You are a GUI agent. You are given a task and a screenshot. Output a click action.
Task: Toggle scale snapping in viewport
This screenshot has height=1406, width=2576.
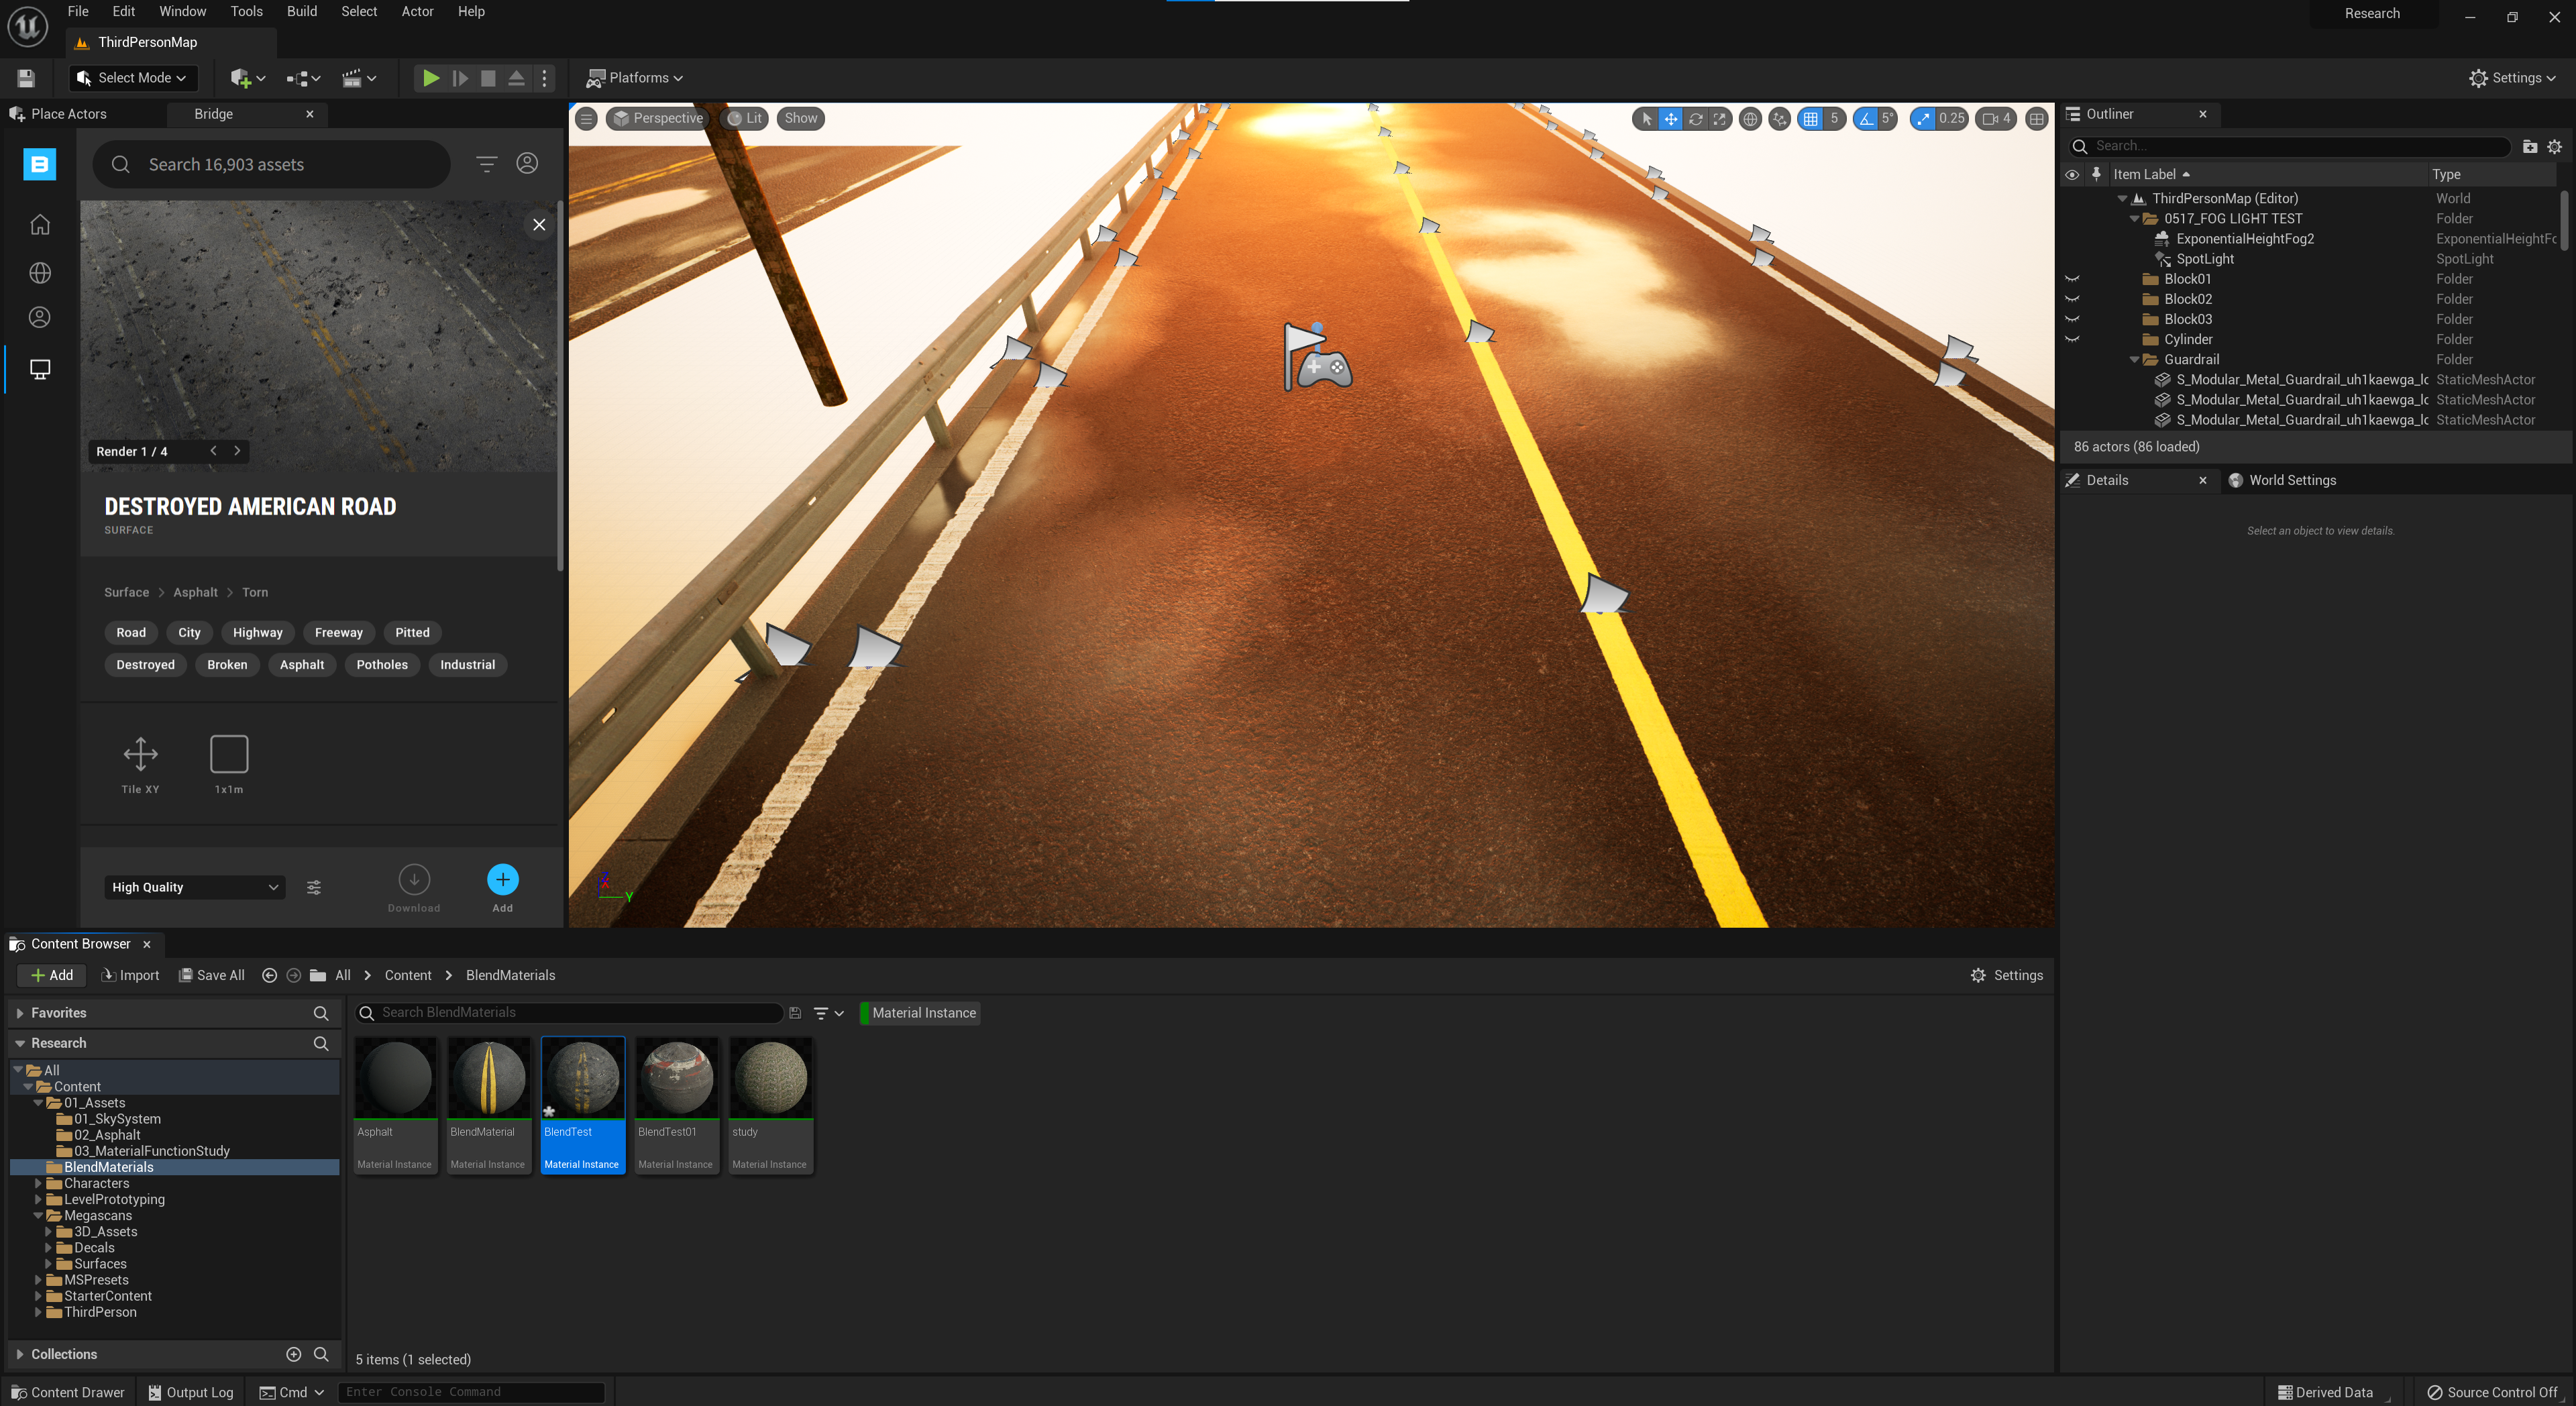pos(1923,118)
